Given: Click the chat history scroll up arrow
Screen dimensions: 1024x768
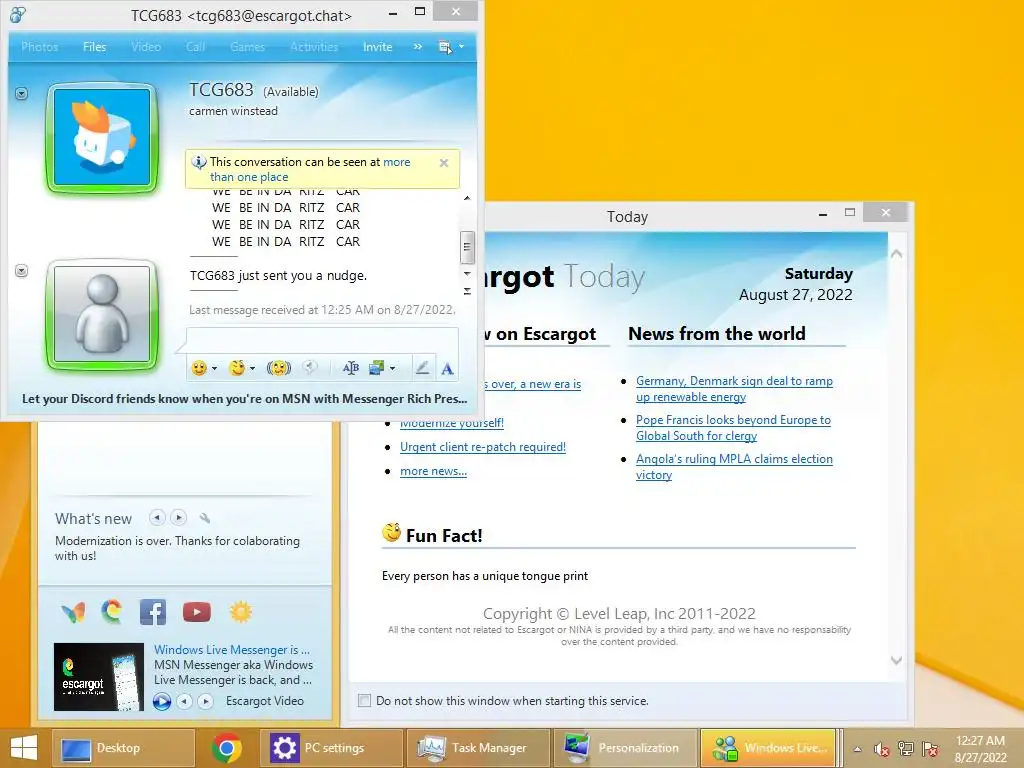Looking at the screenshot, I should [467, 198].
